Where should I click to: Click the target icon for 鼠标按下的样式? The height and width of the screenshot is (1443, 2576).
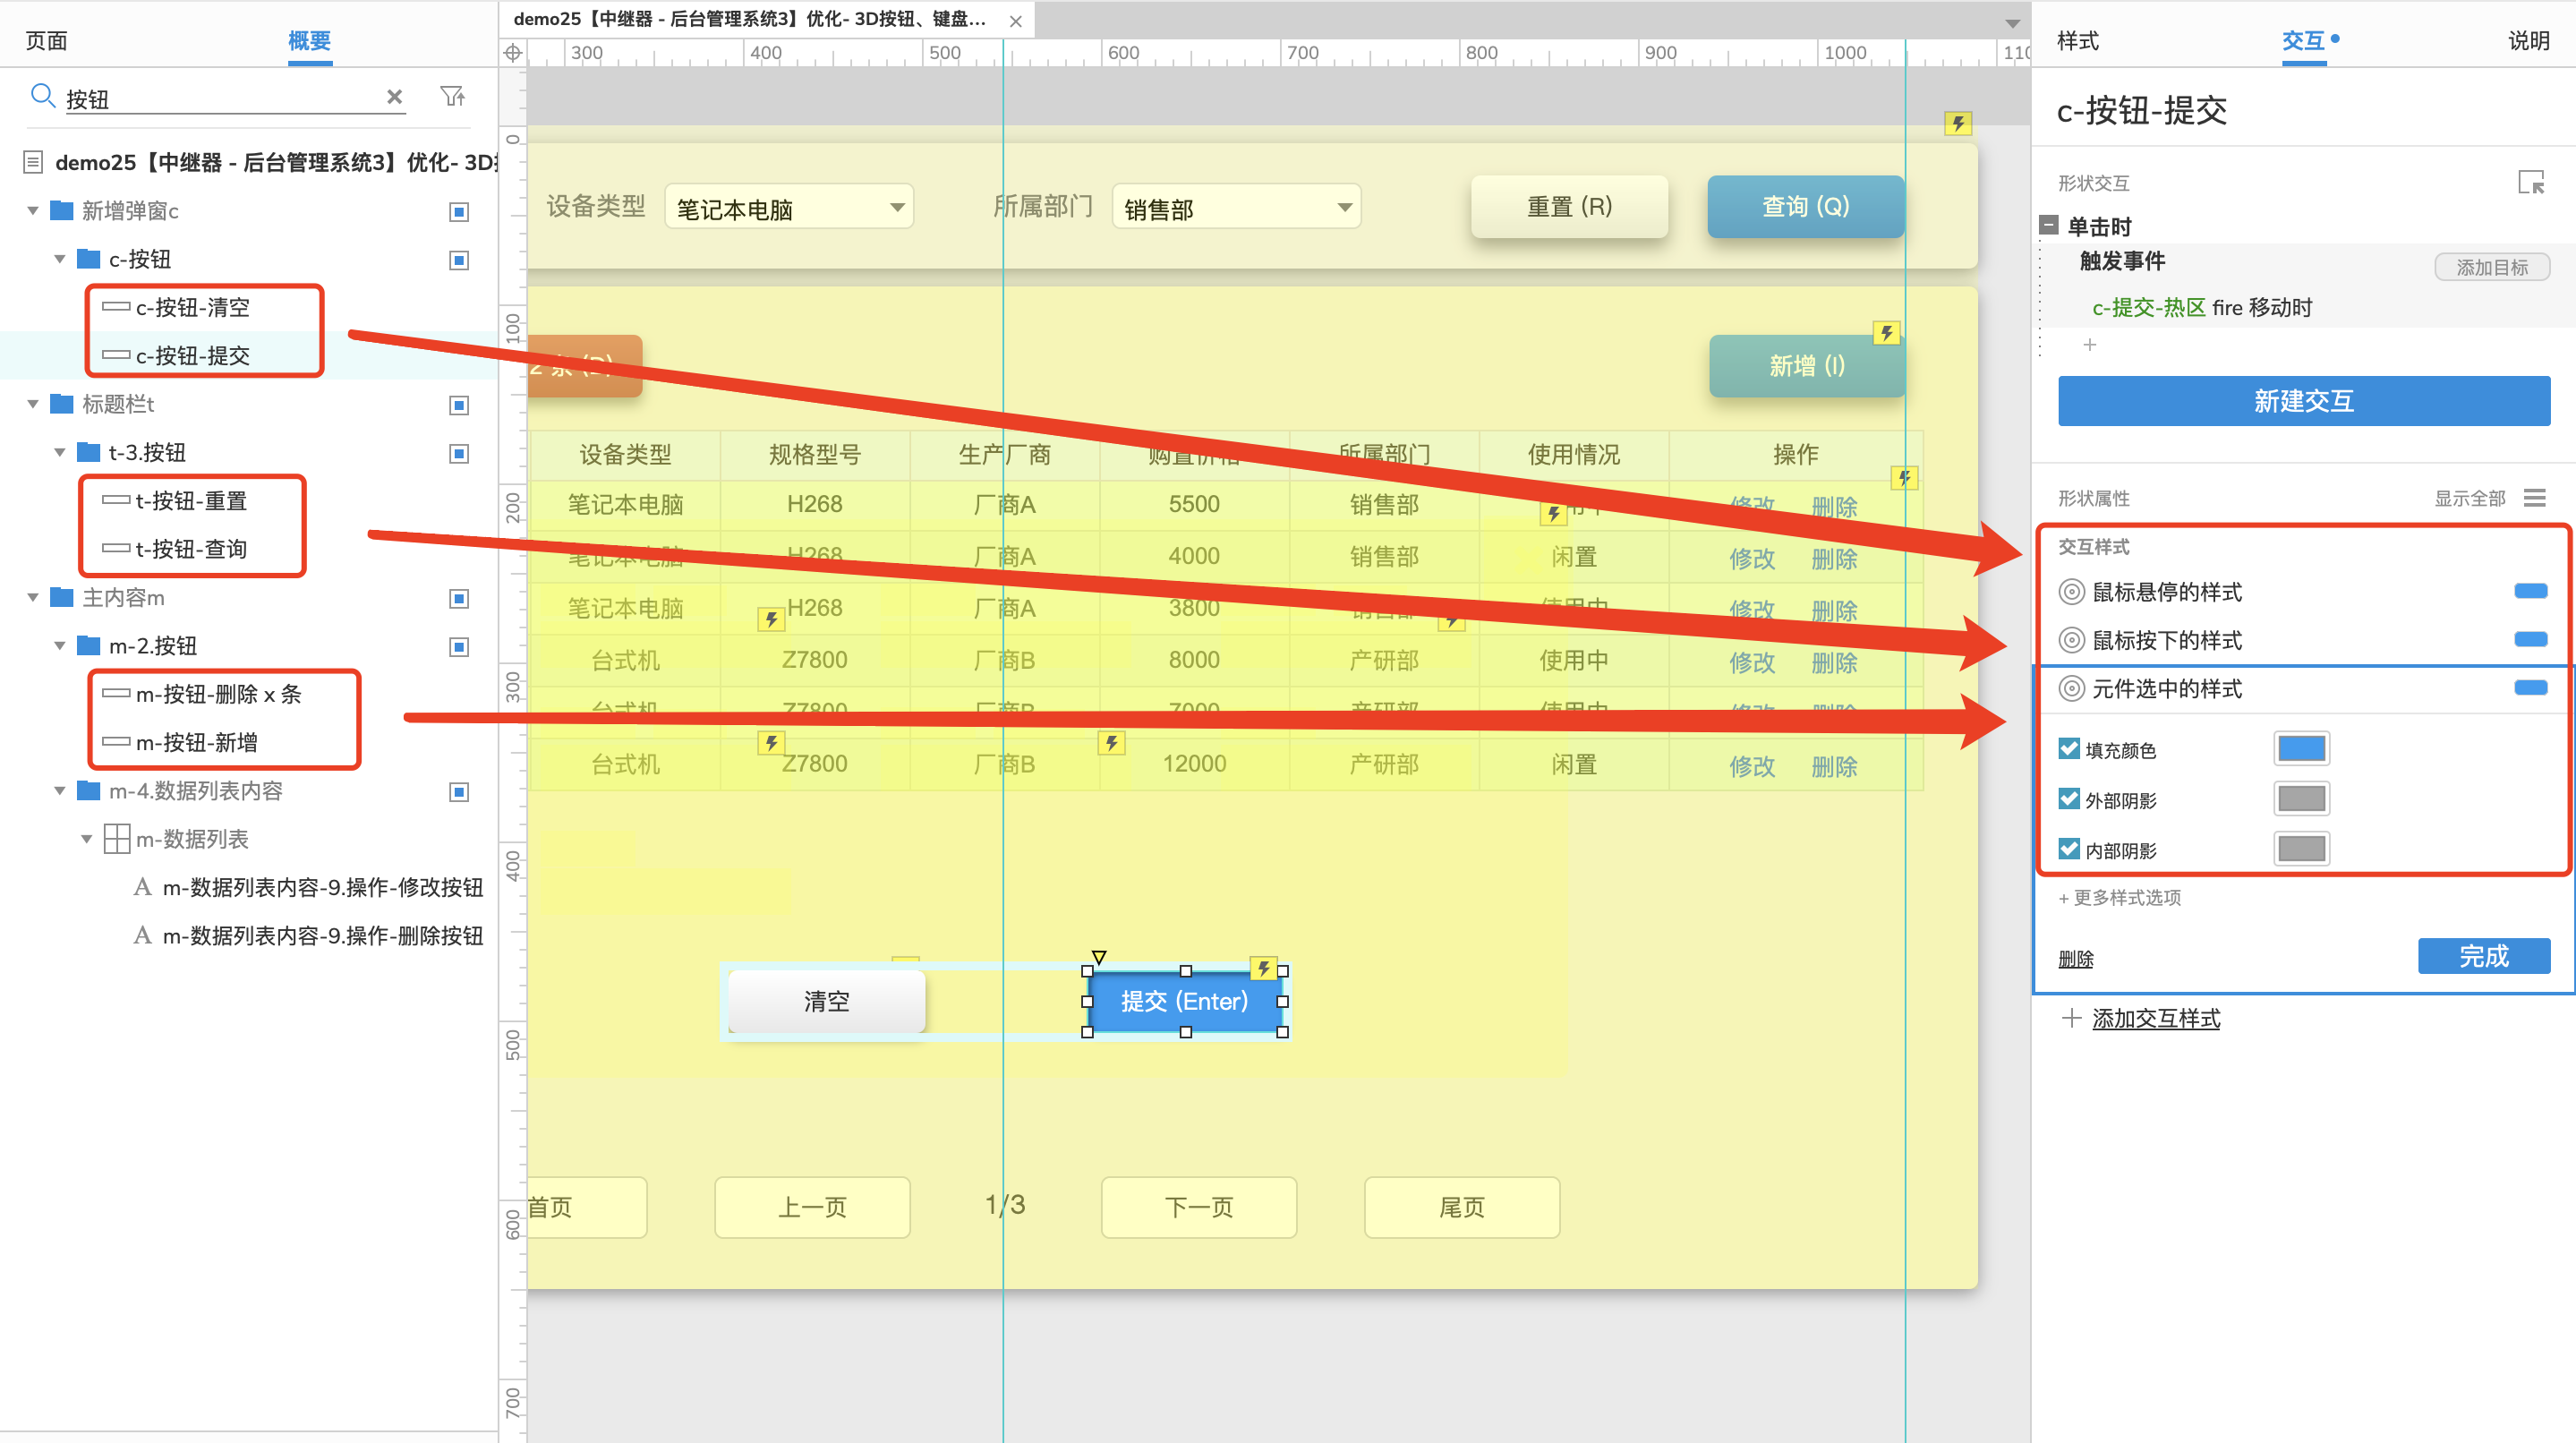(x=2072, y=640)
